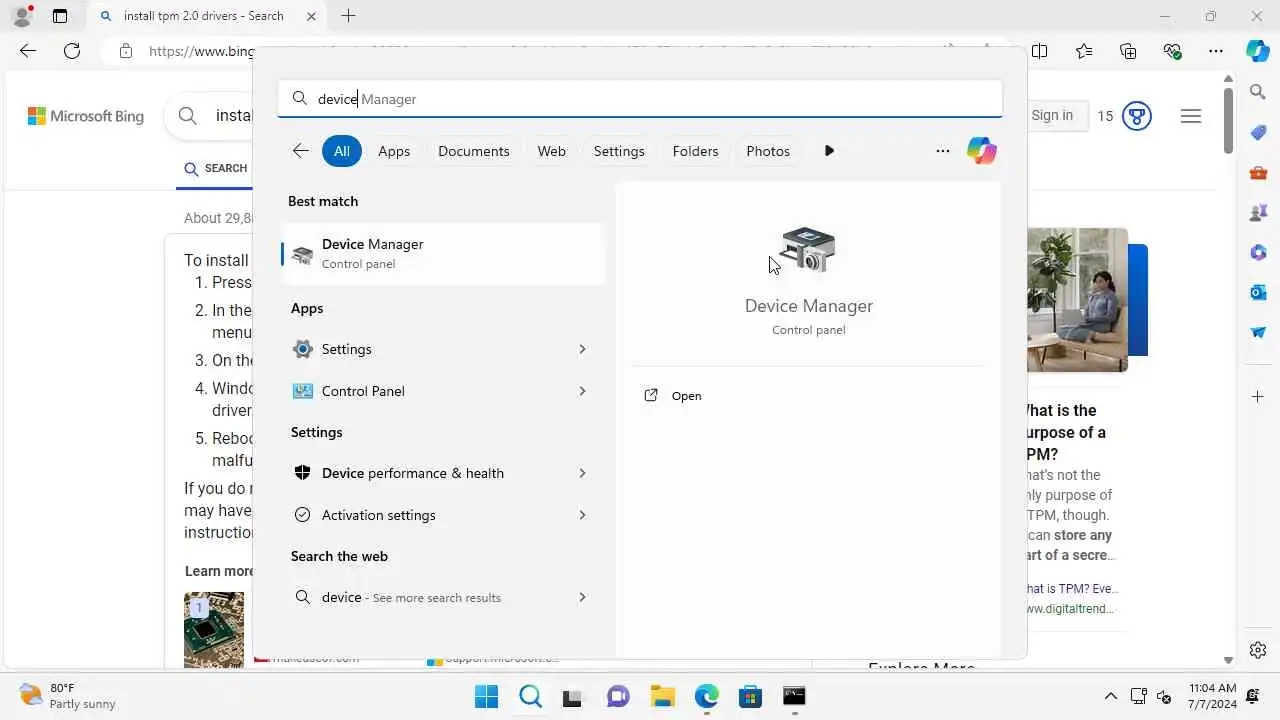The image size is (1280, 720).
Task: Refresh the Edge browser page
Action: [72, 51]
